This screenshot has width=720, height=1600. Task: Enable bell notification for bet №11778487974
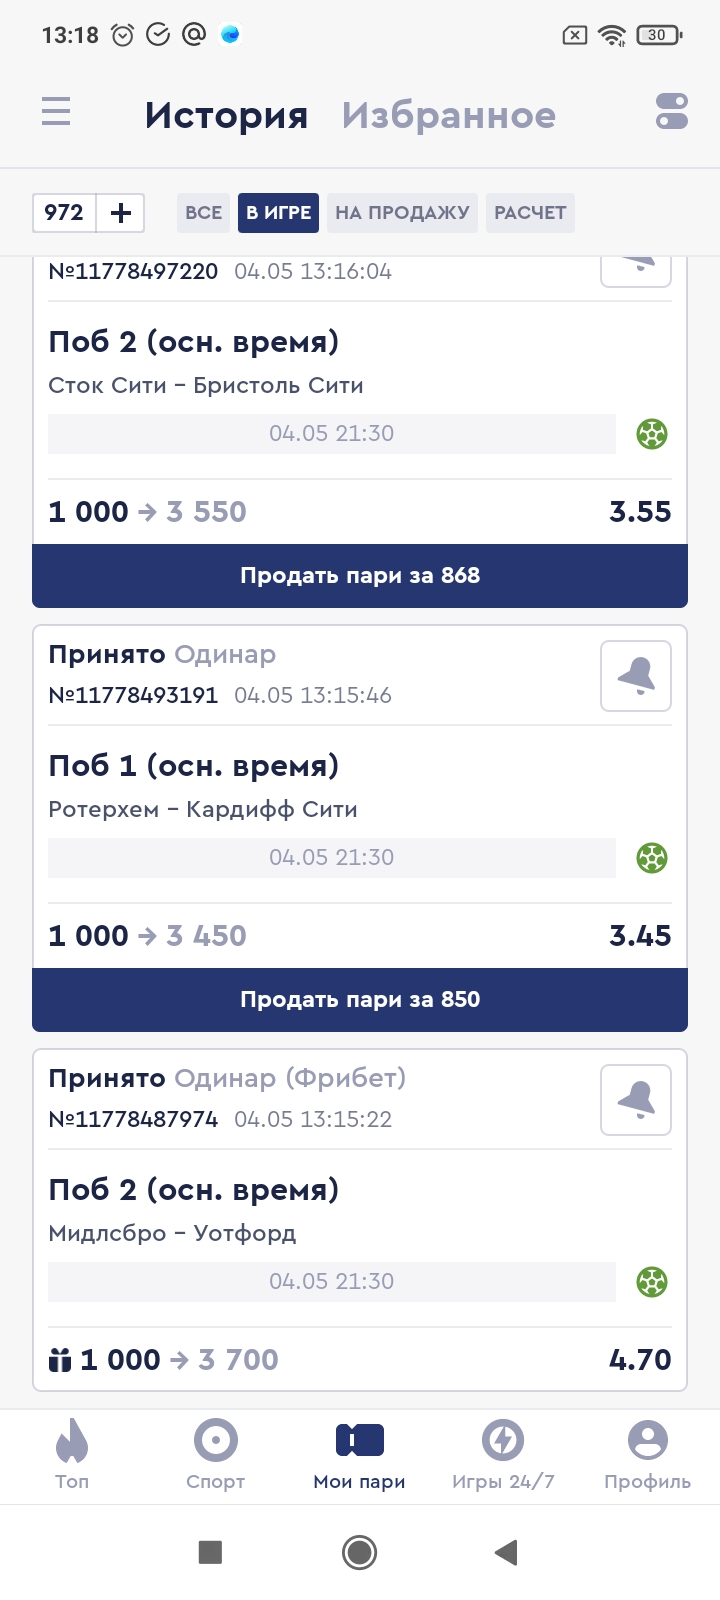click(636, 1100)
